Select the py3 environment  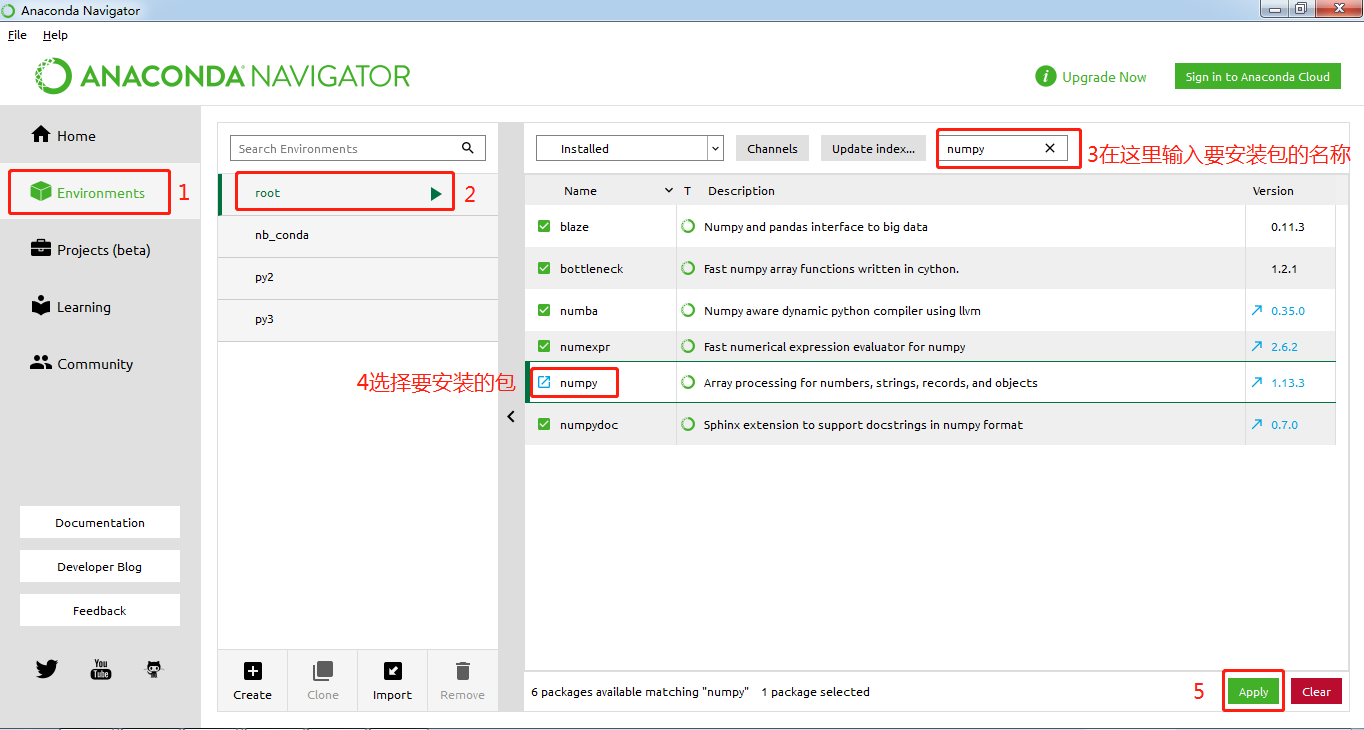pos(358,320)
